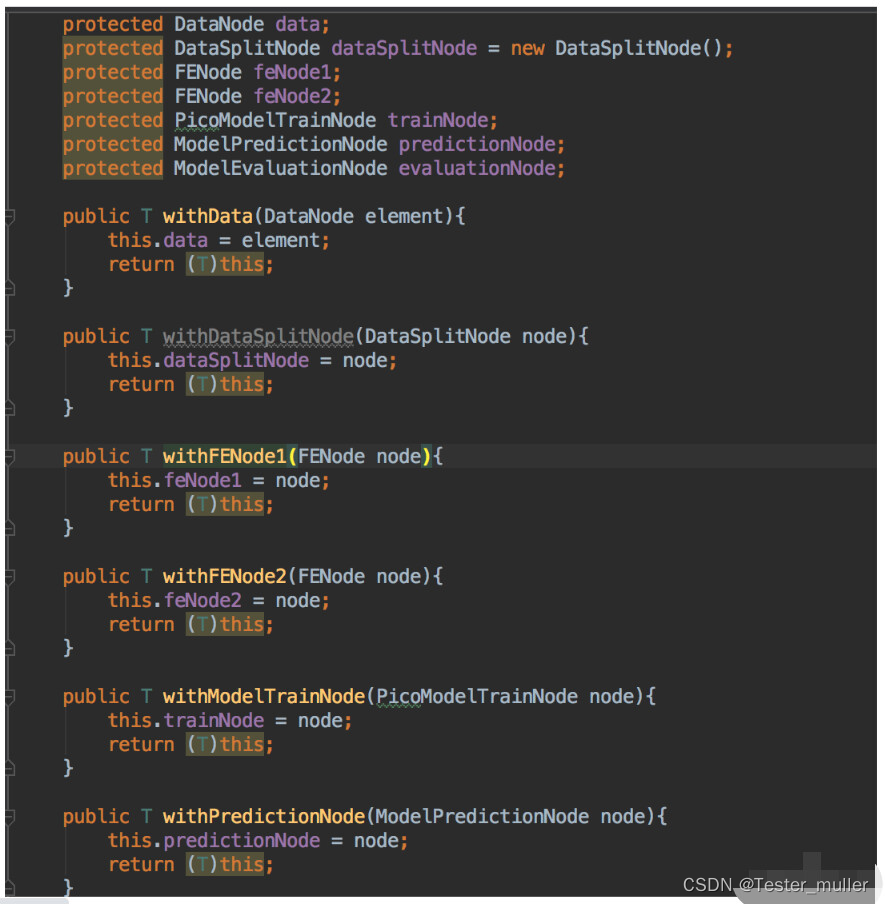Click the fold-end marker closing withFENode2
The height and width of the screenshot is (904, 885).
(9, 647)
